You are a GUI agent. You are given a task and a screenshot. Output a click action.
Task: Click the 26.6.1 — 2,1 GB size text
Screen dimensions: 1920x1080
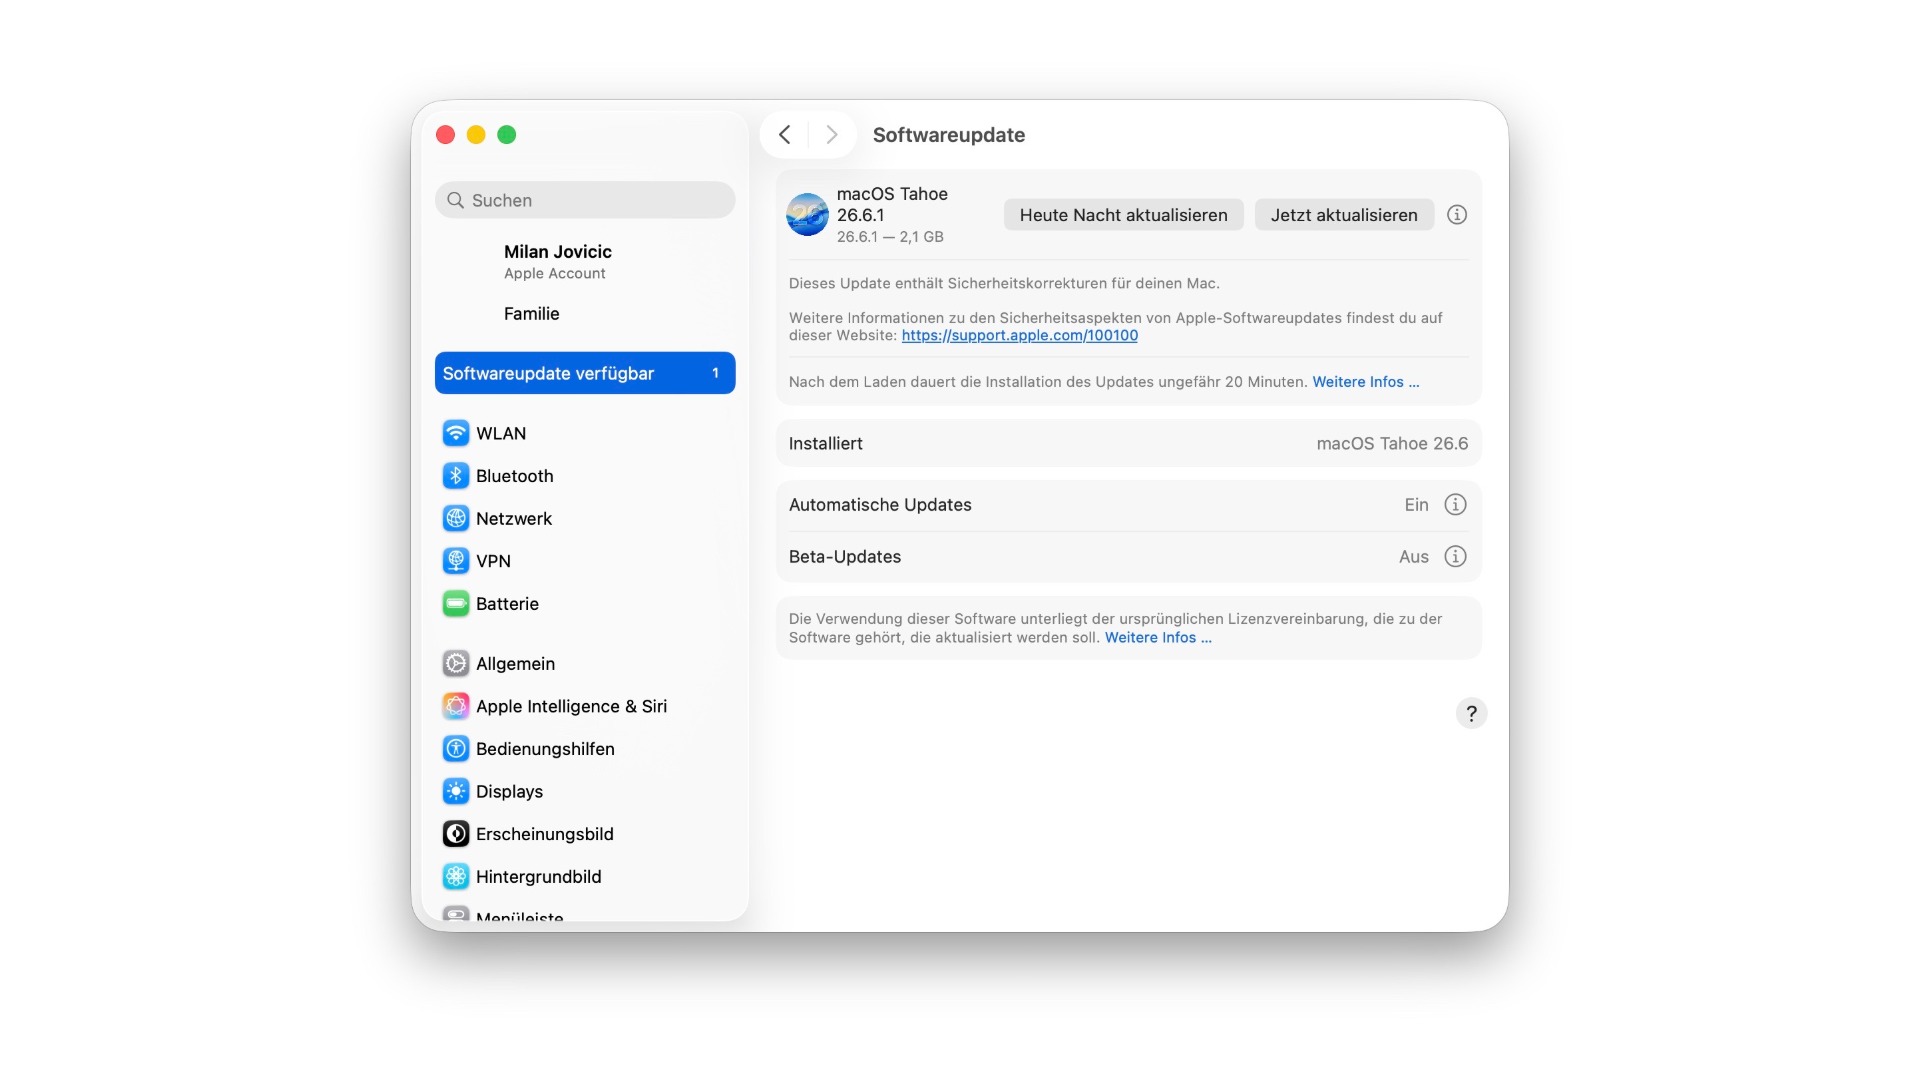coord(890,237)
